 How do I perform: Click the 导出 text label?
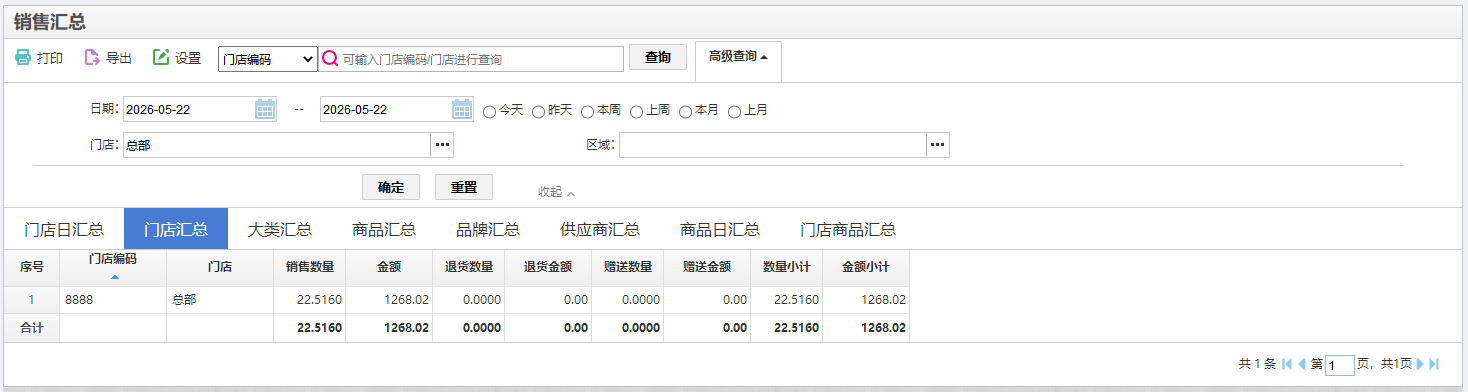119,59
